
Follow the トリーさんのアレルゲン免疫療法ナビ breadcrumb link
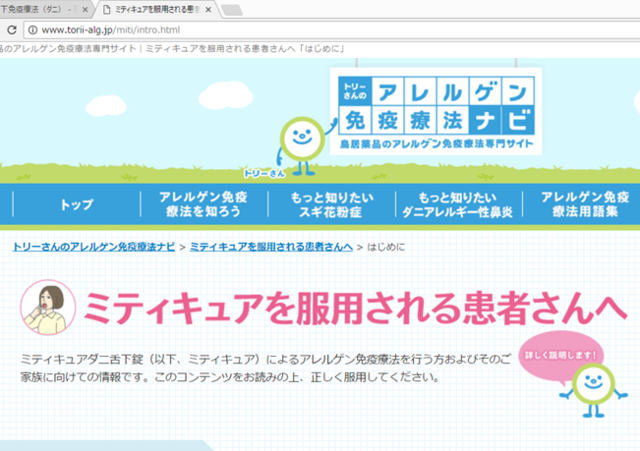tap(94, 247)
